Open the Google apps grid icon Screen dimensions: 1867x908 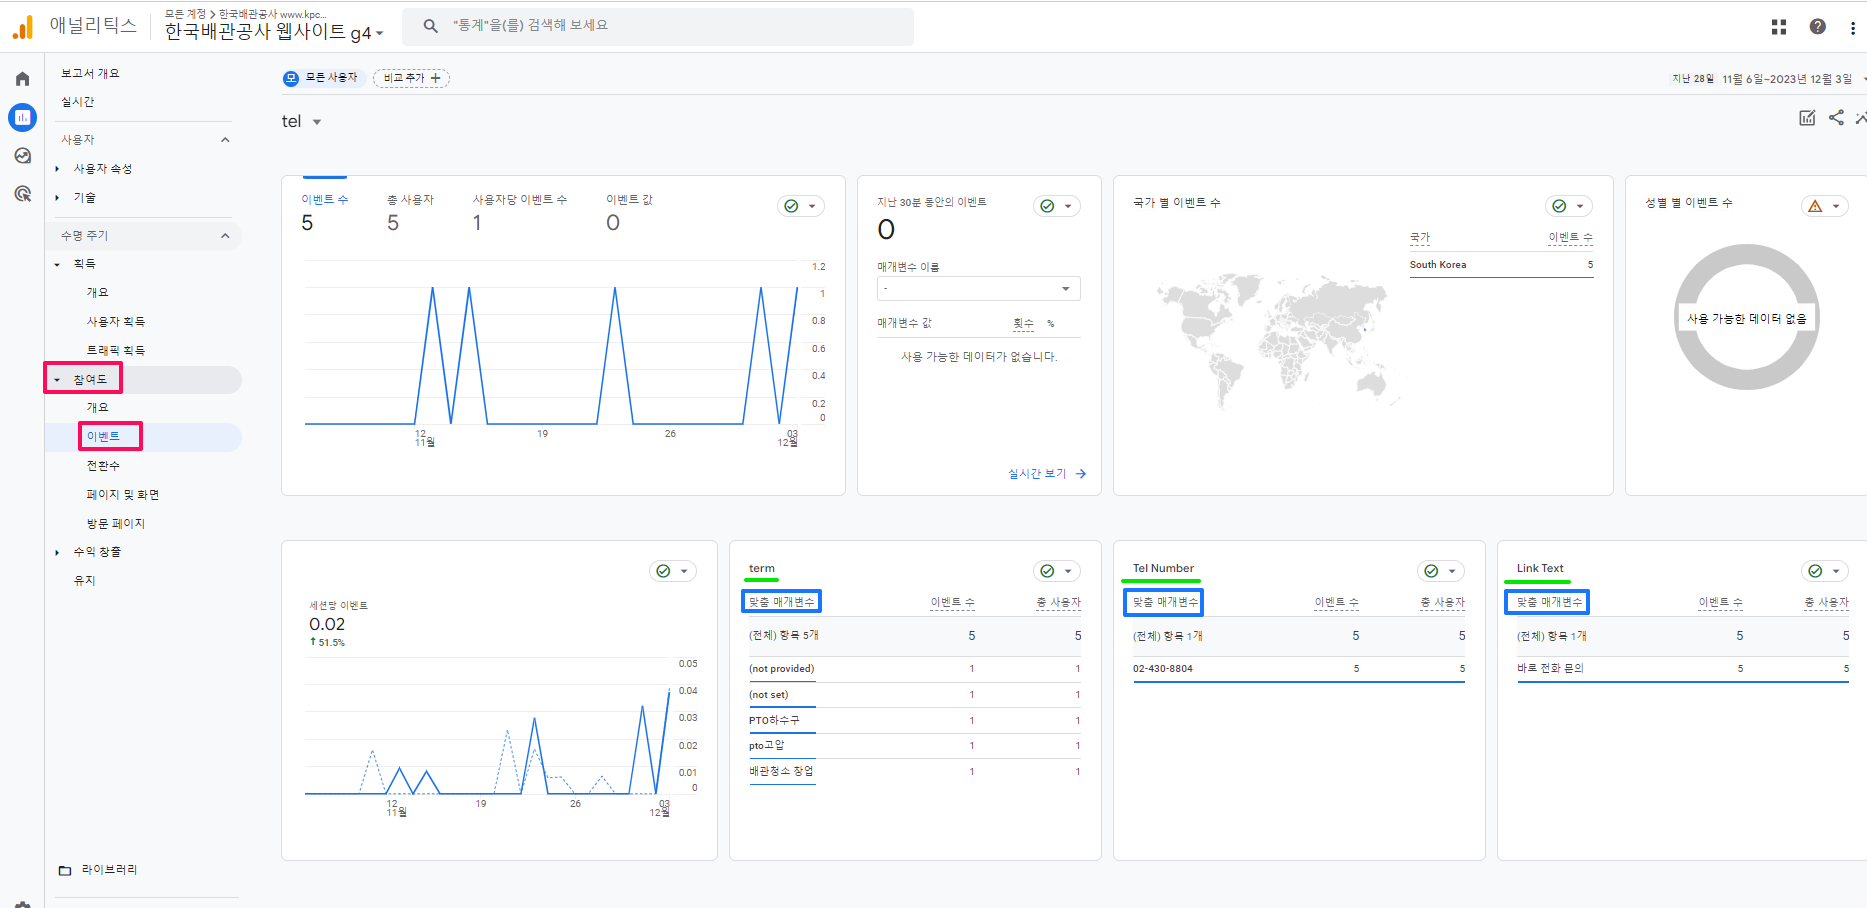[x=1779, y=27]
